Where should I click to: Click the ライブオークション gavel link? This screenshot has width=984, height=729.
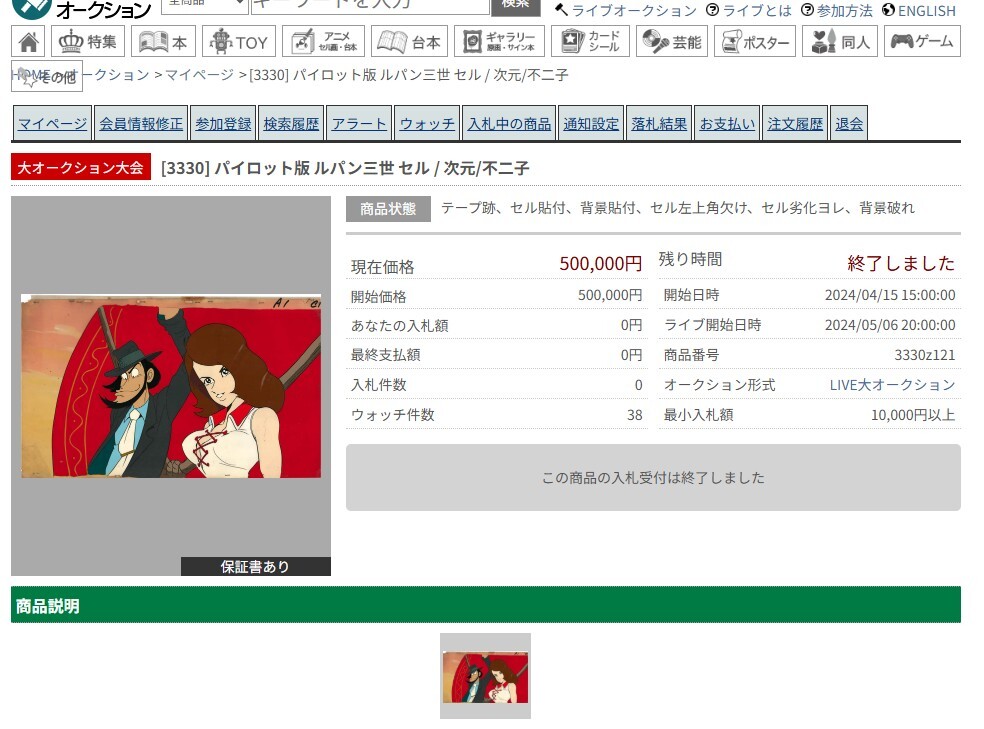coord(626,11)
